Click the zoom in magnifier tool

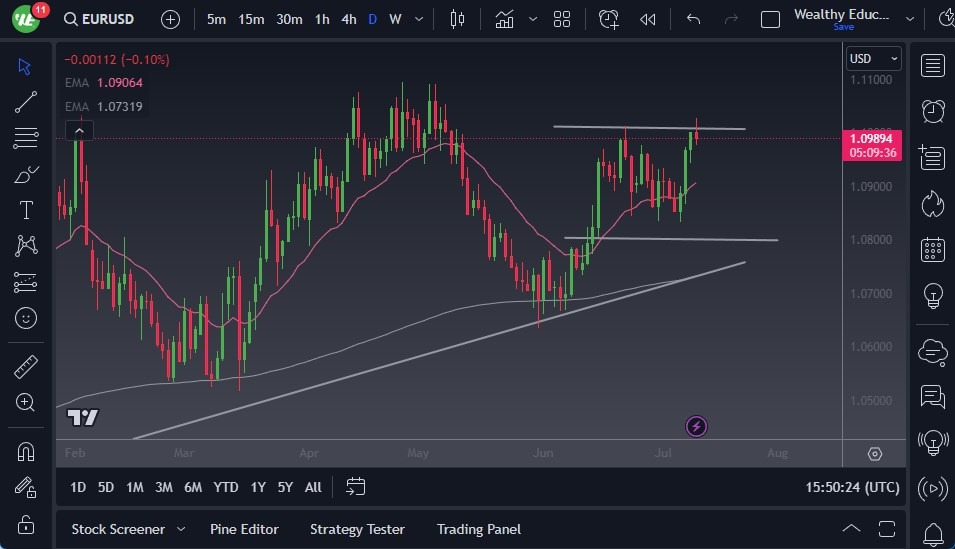(26, 402)
